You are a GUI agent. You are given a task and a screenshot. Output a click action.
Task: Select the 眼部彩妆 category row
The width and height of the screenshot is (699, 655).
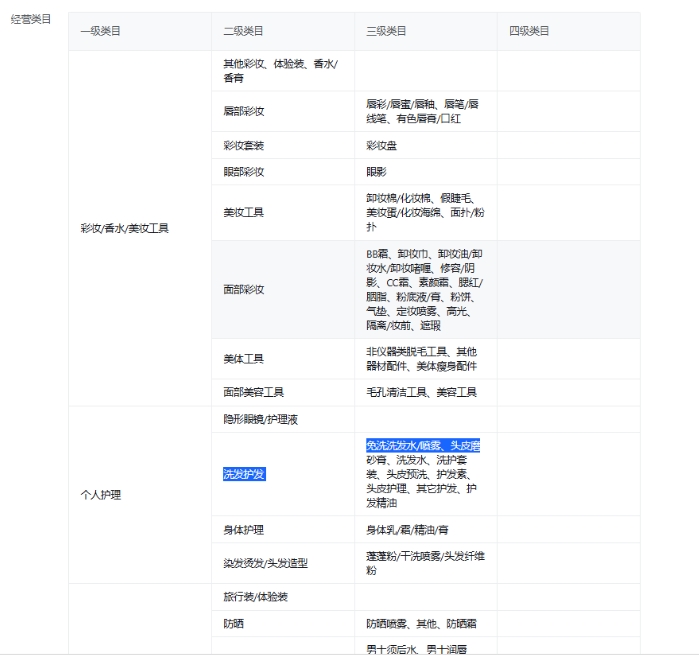tap(244, 172)
